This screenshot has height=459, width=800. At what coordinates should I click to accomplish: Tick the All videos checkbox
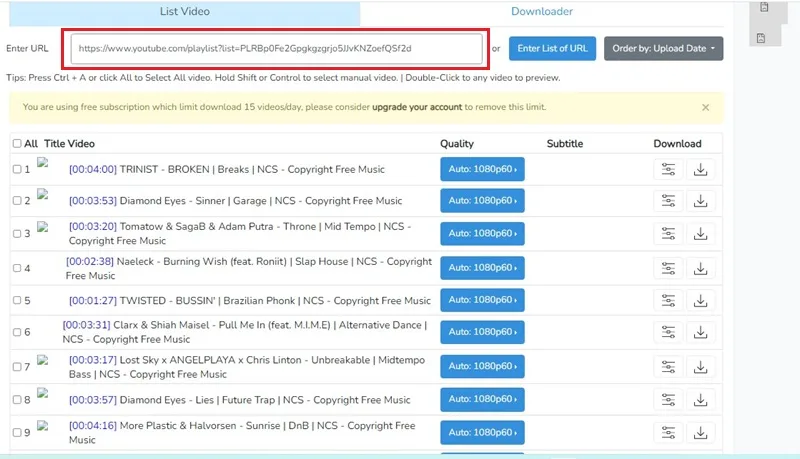17,143
